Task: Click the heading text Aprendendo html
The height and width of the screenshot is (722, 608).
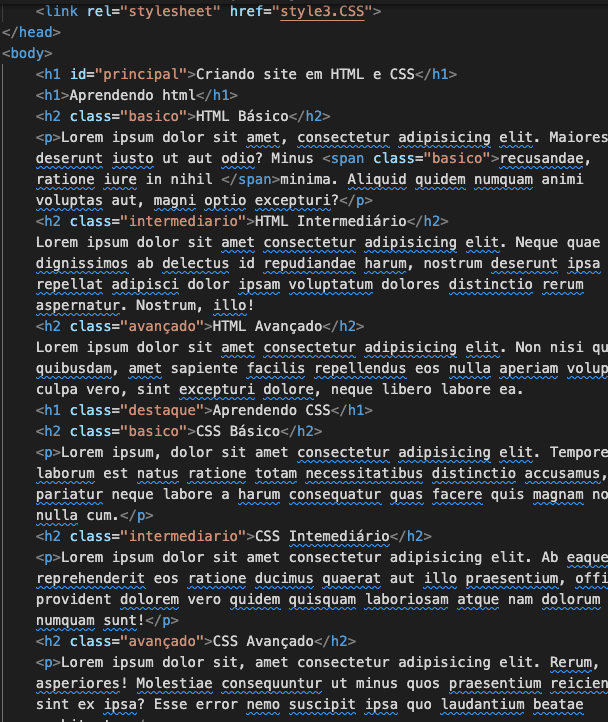Action: pos(133,95)
